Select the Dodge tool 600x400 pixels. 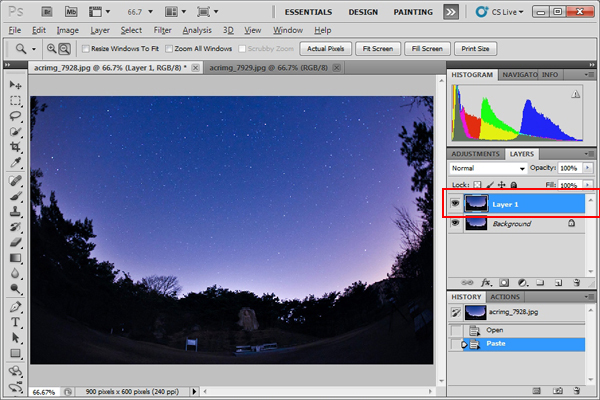tap(15, 289)
